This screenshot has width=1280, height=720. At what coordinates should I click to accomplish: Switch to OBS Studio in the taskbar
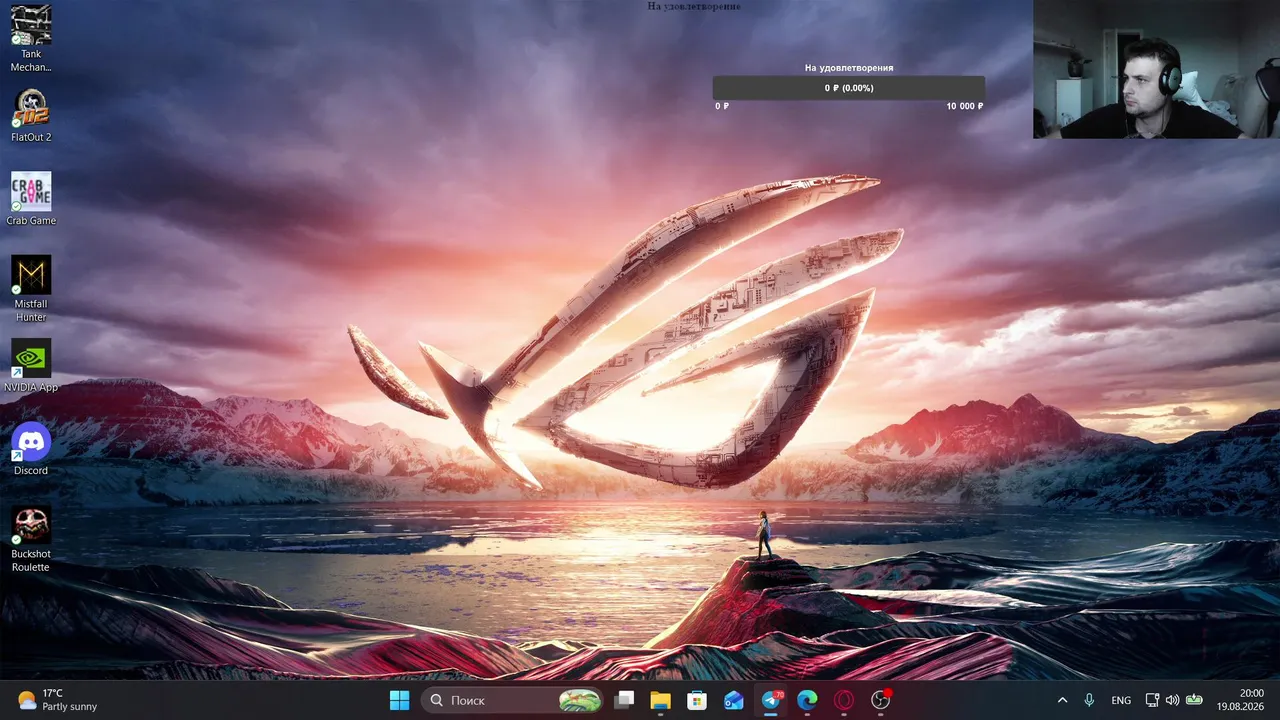(881, 701)
